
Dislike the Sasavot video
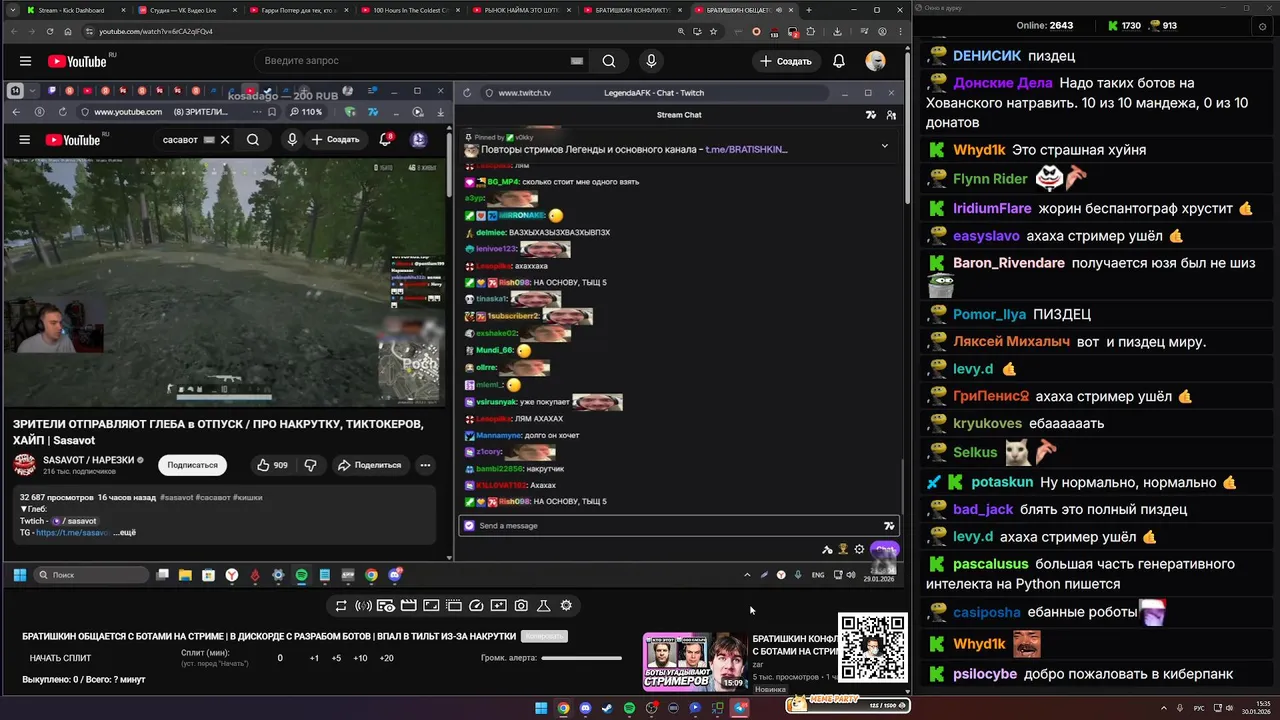311,465
